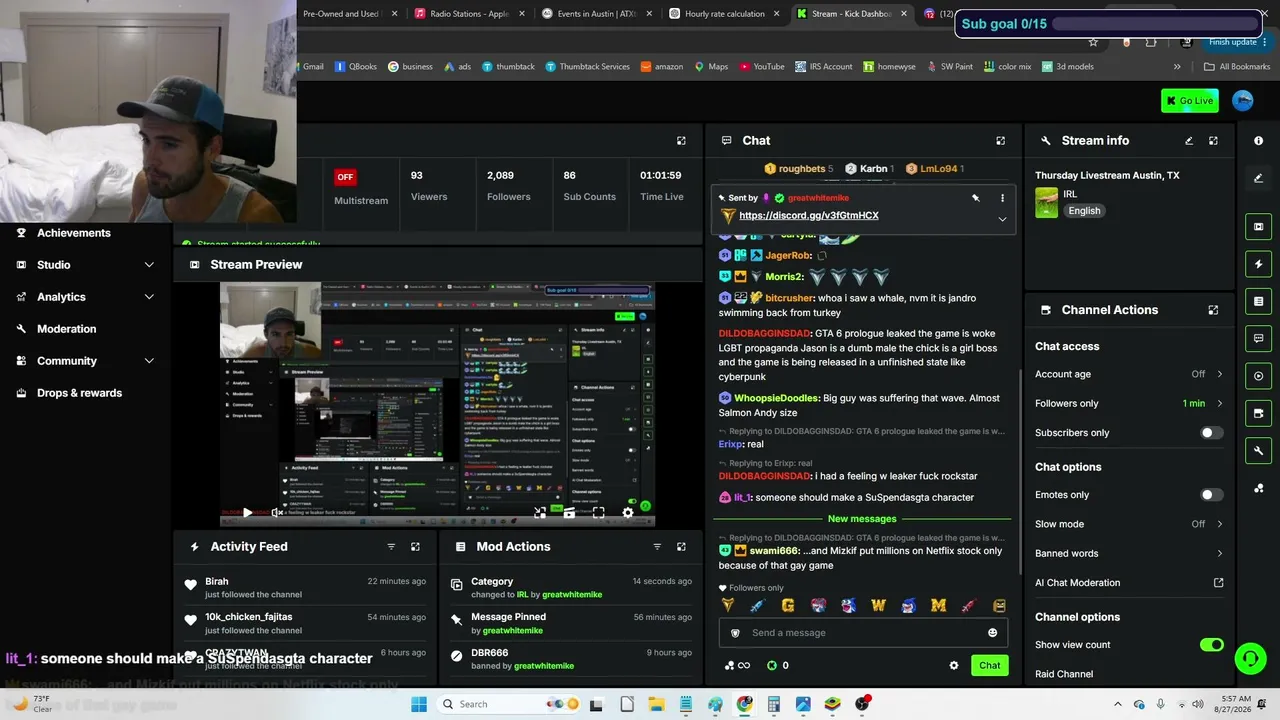Open the profile avatar menu

1243,100
